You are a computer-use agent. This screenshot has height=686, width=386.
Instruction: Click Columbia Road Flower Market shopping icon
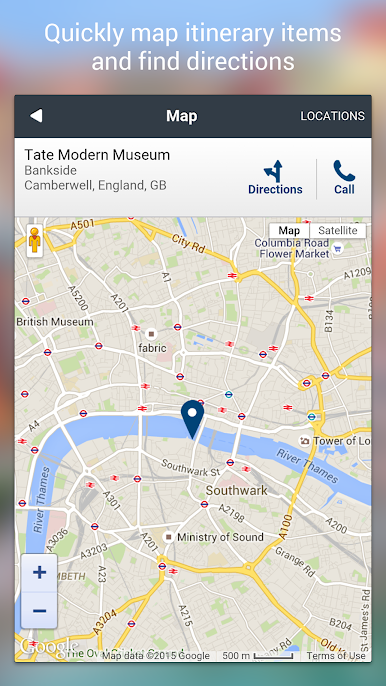337,249
